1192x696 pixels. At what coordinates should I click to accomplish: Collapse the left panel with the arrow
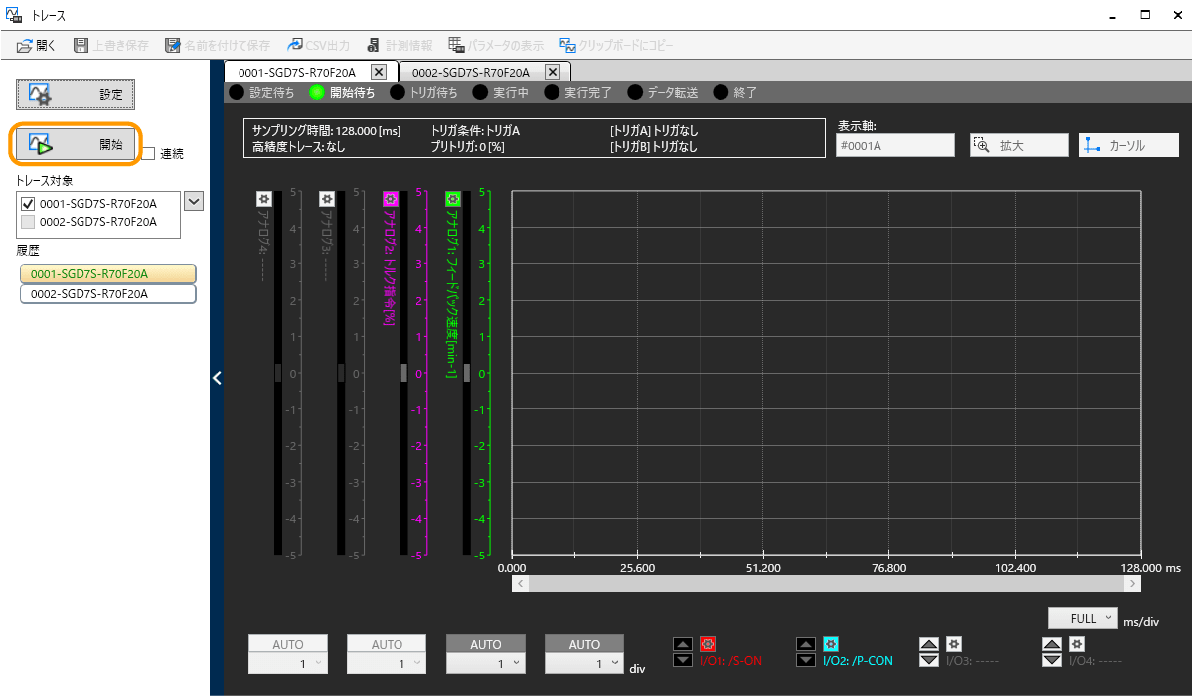coord(217,378)
